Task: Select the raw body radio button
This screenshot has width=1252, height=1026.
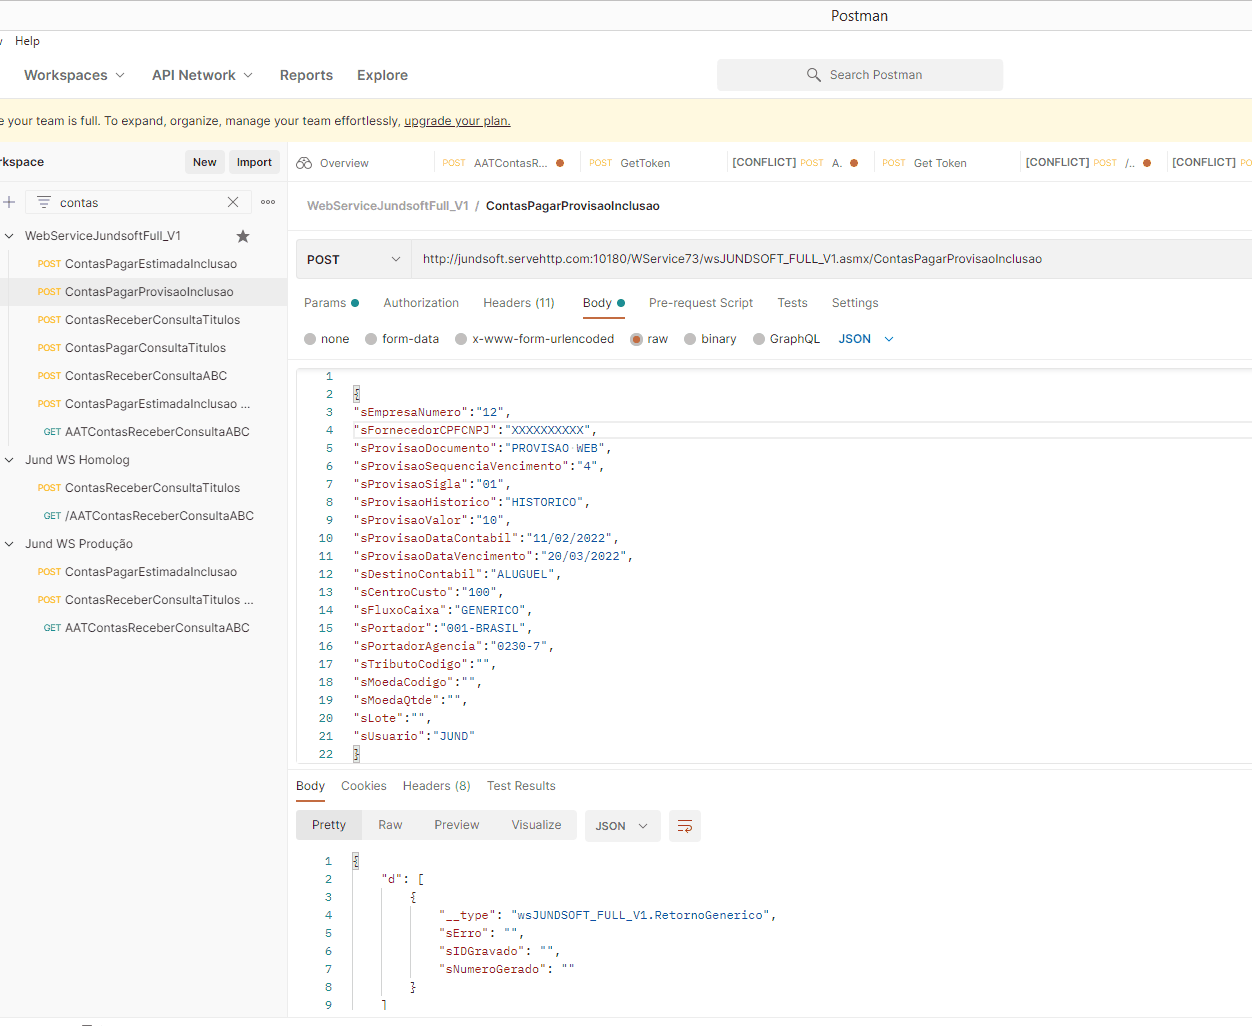Action: click(637, 339)
